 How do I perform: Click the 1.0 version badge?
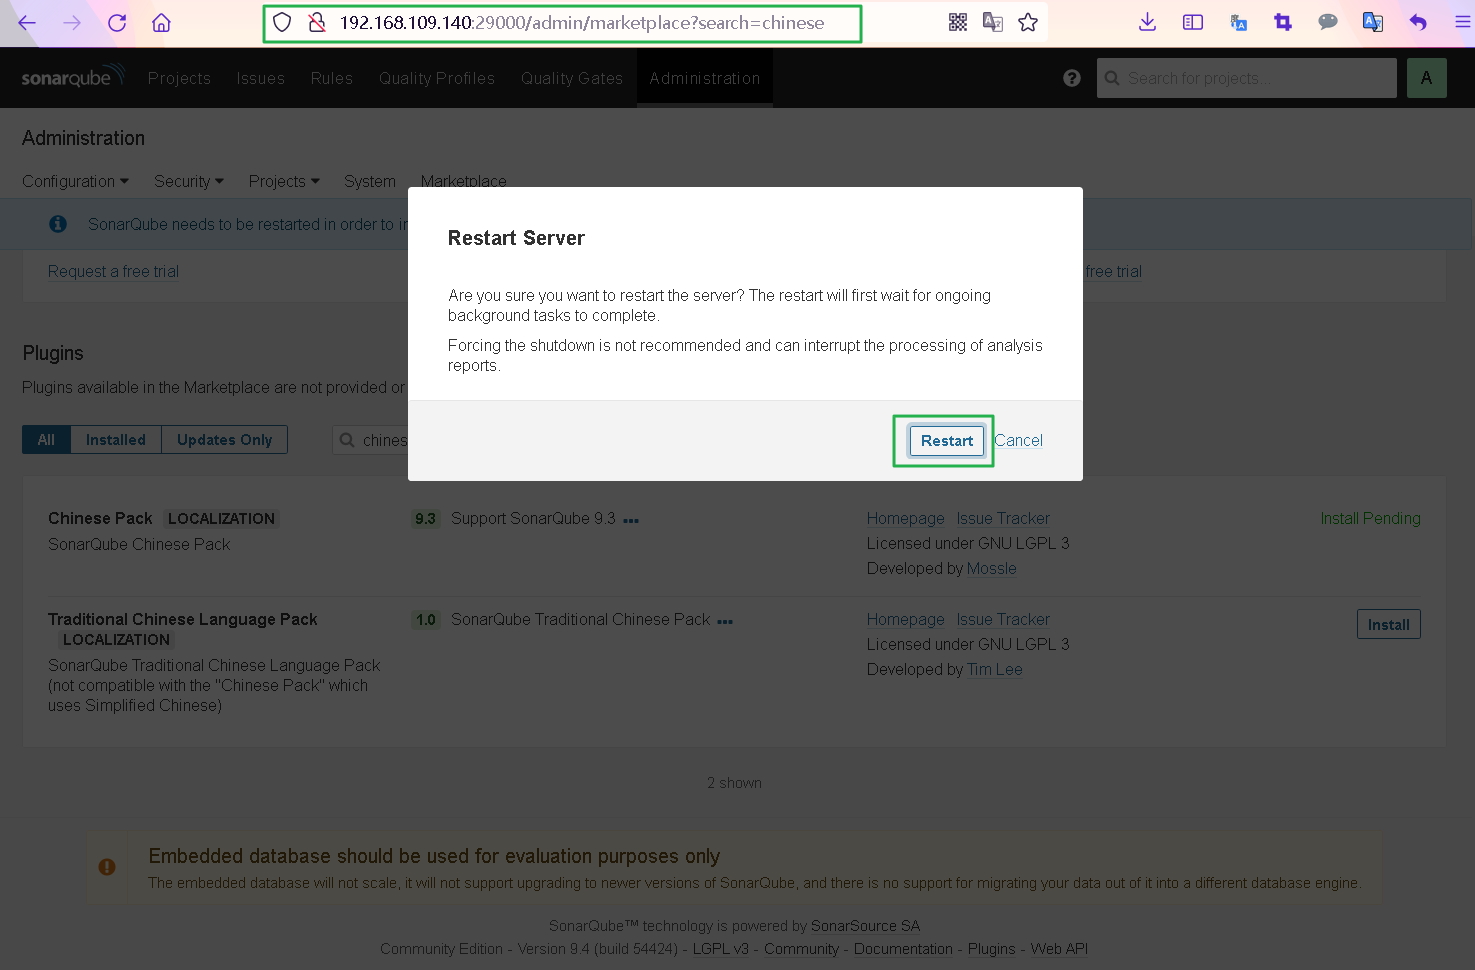(x=426, y=620)
